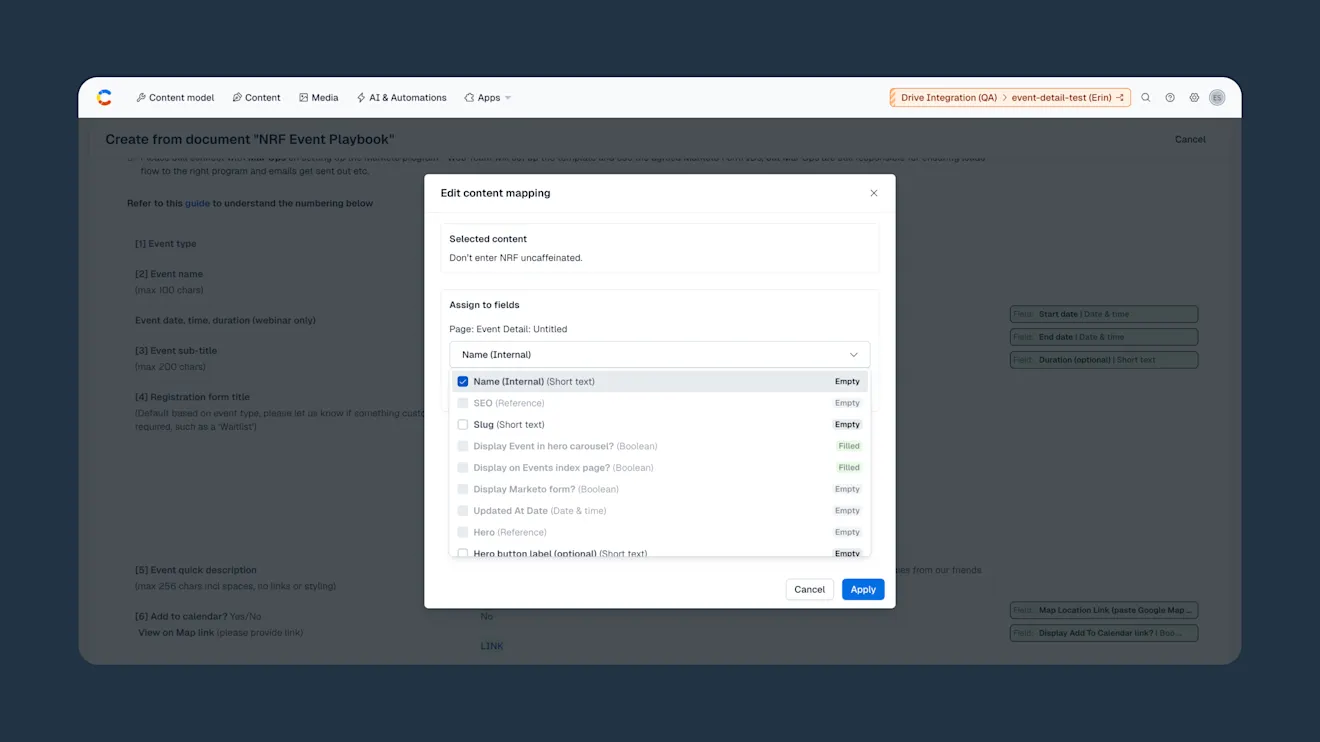Check Hero button label (optional) checkbox
Viewport: 1320px width, 742px height.
click(x=463, y=553)
